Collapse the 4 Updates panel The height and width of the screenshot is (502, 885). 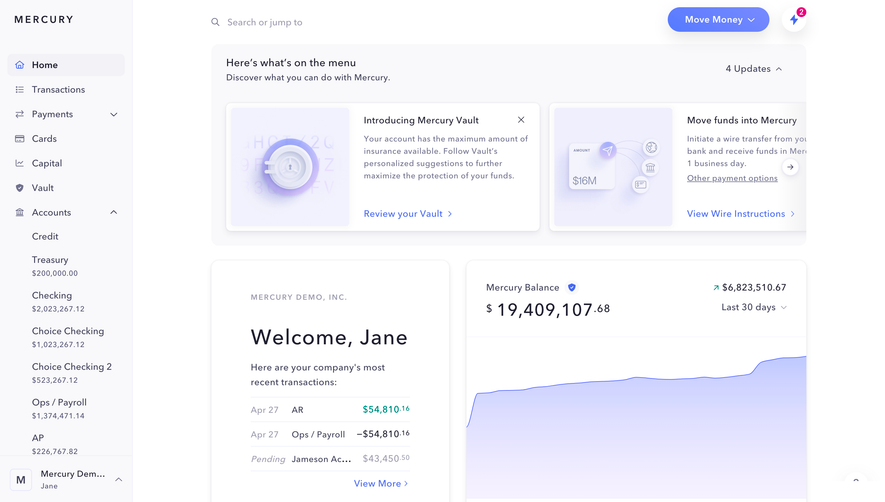(x=754, y=69)
